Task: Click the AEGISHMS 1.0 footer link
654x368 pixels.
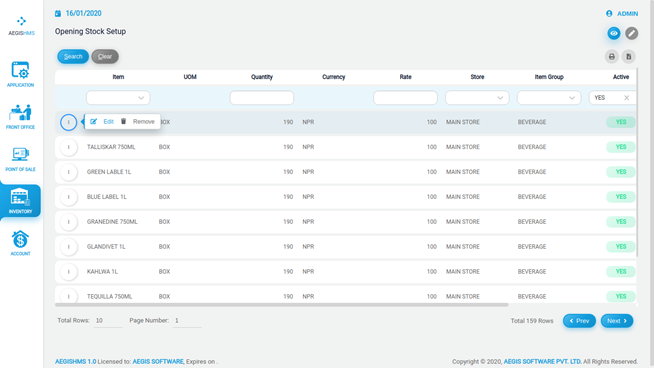Action: pyautogui.click(x=75, y=361)
